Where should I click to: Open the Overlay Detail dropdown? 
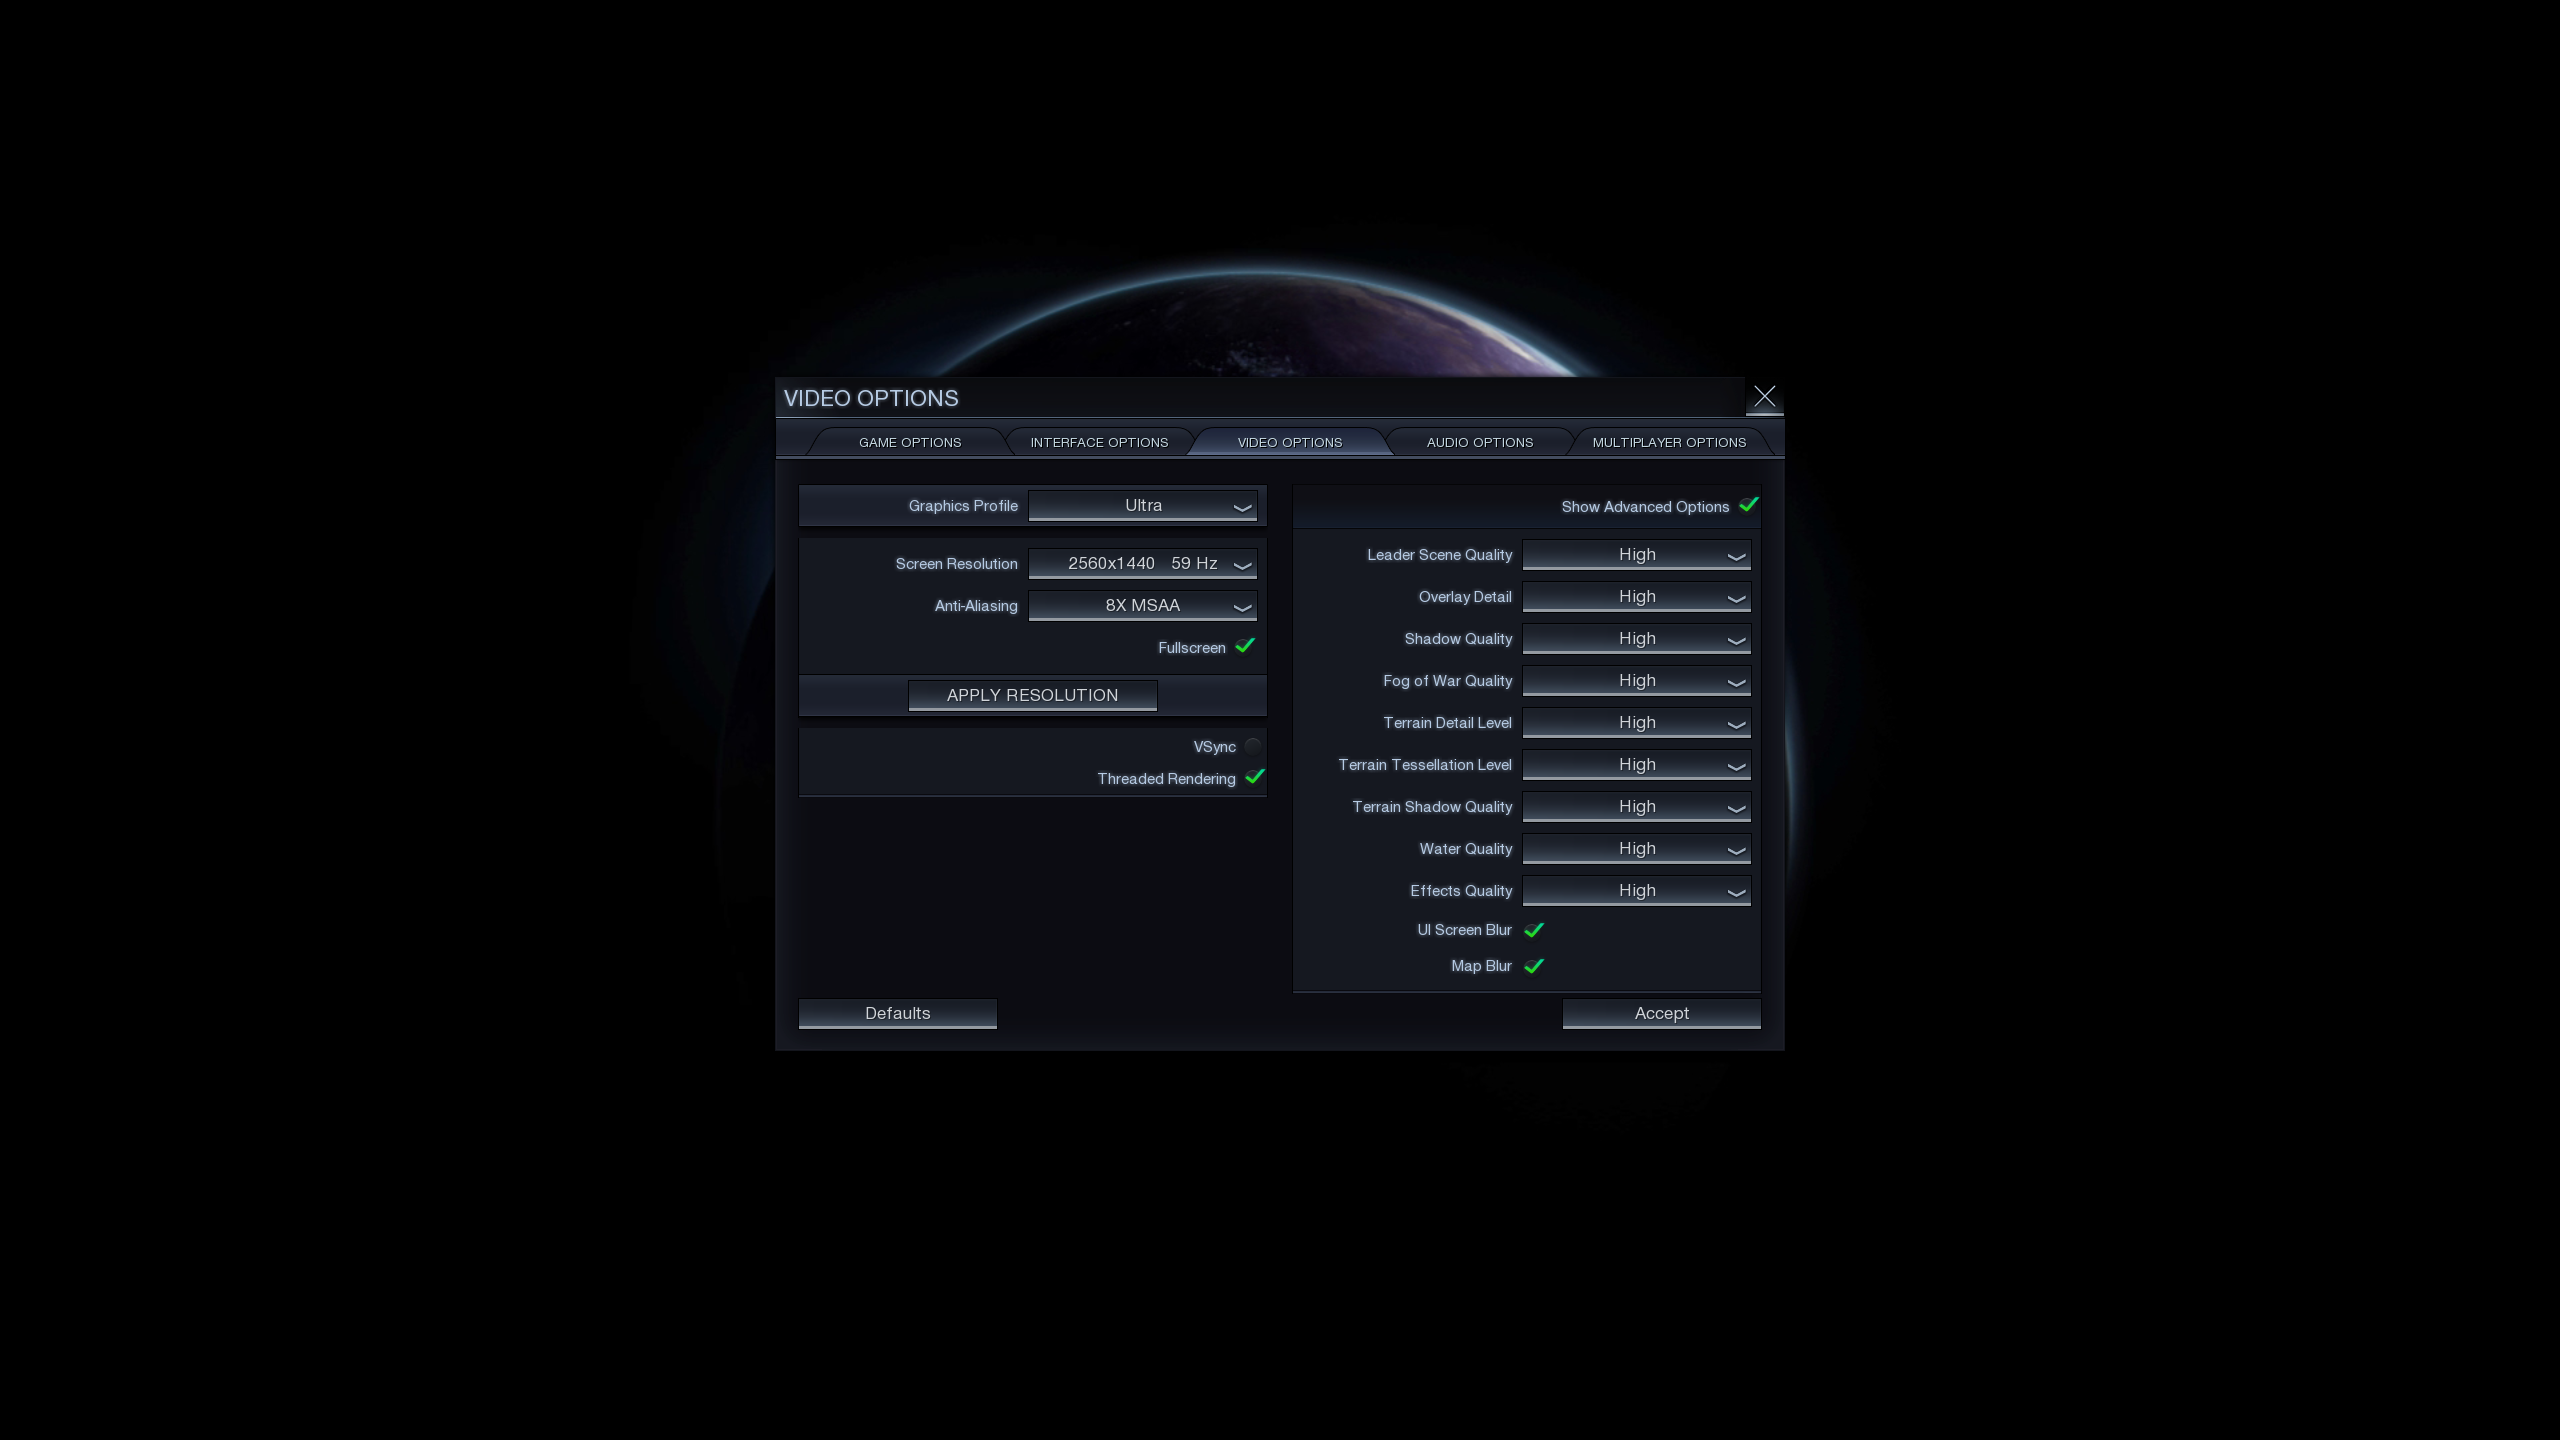click(1636, 597)
